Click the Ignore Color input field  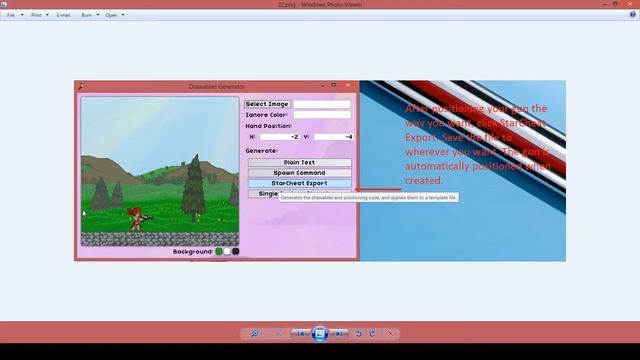pos(322,115)
